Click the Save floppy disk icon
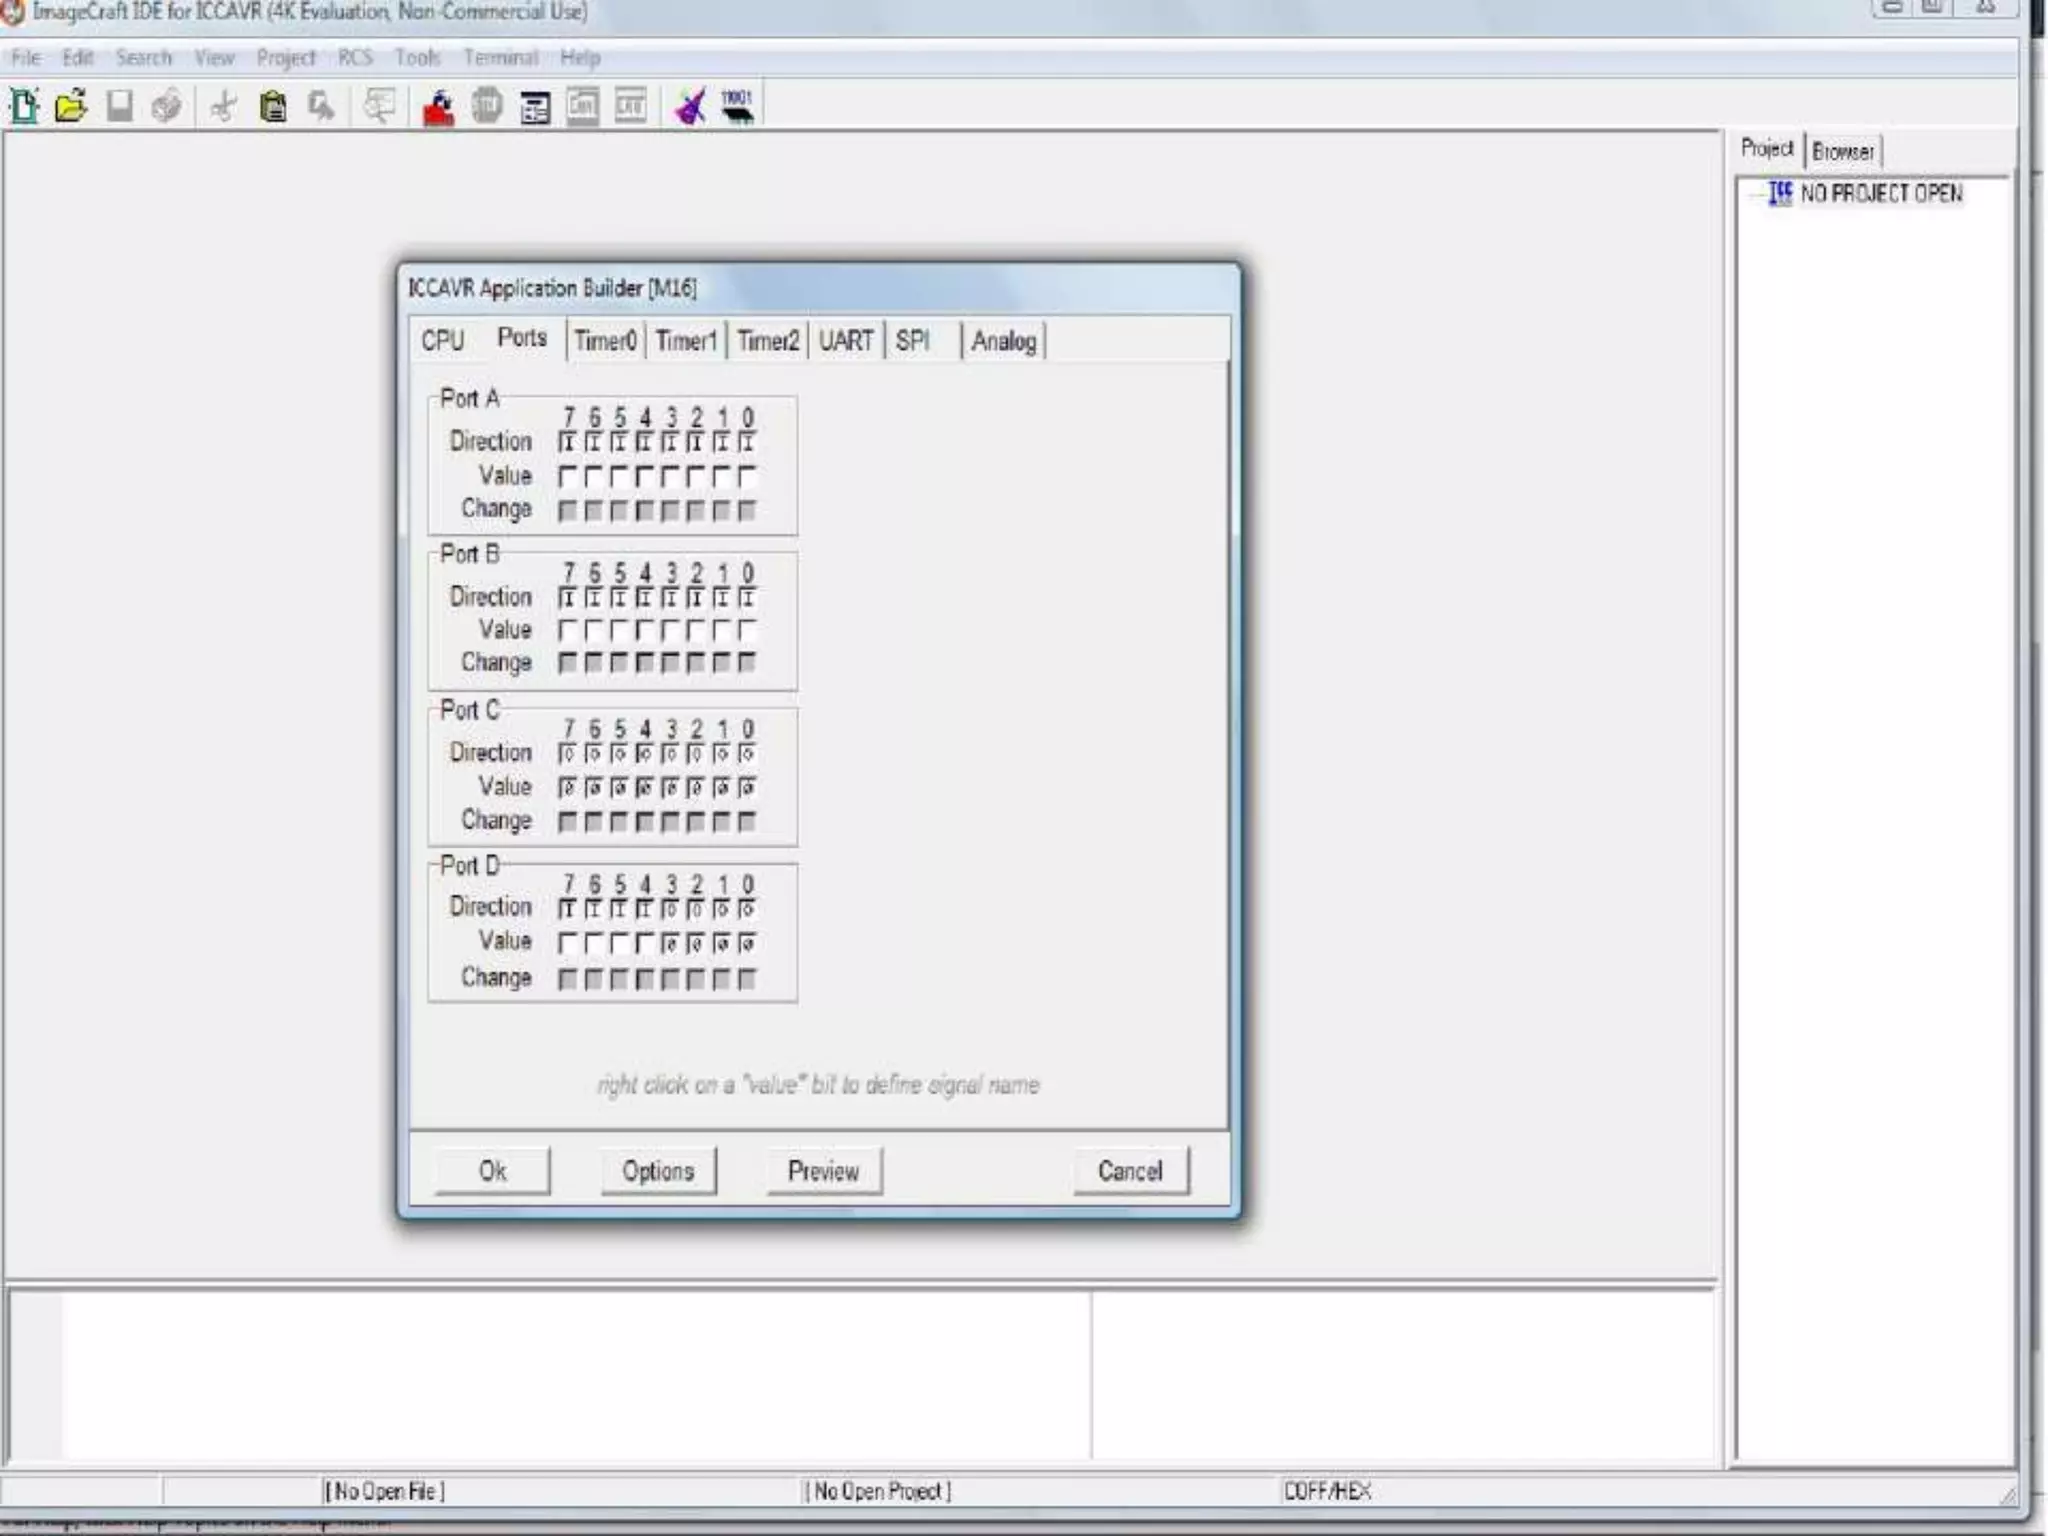Image resolution: width=2048 pixels, height=1536 pixels. [x=119, y=105]
